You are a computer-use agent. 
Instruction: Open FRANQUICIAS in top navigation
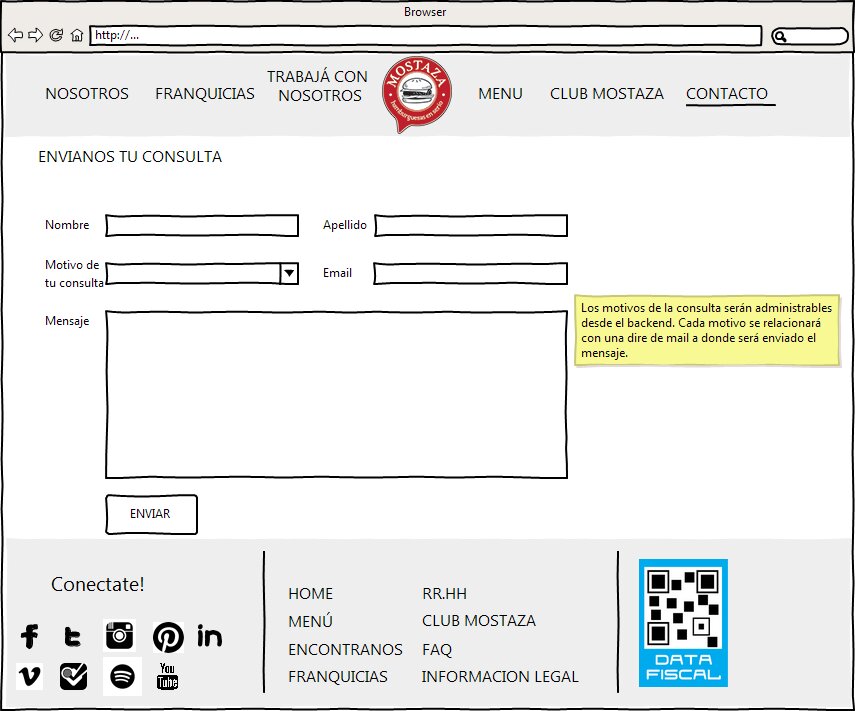click(204, 94)
